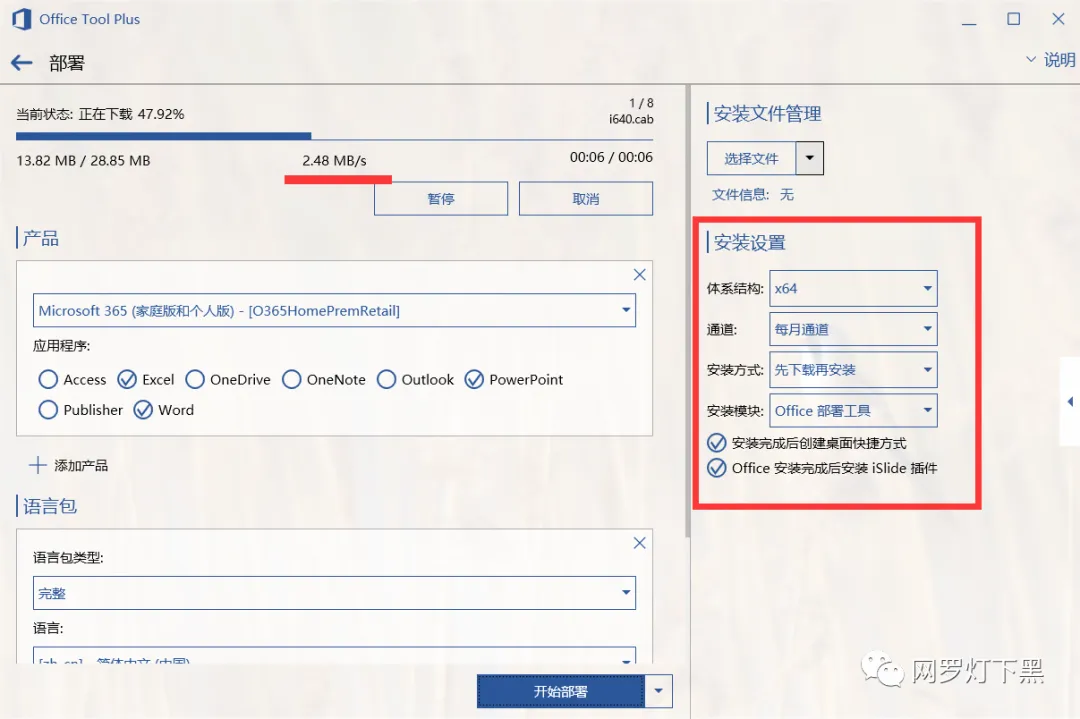
Task: Expand the 说明 help section
Action: coord(1051,60)
